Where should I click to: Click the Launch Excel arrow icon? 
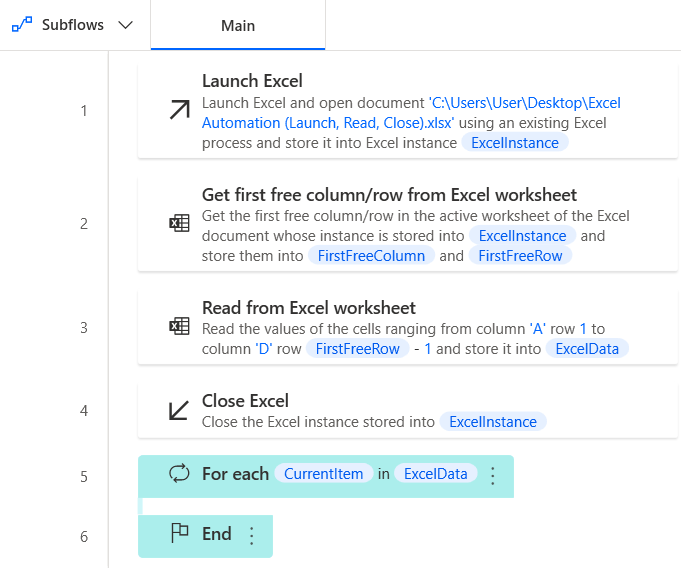click(x=180, y=110)
